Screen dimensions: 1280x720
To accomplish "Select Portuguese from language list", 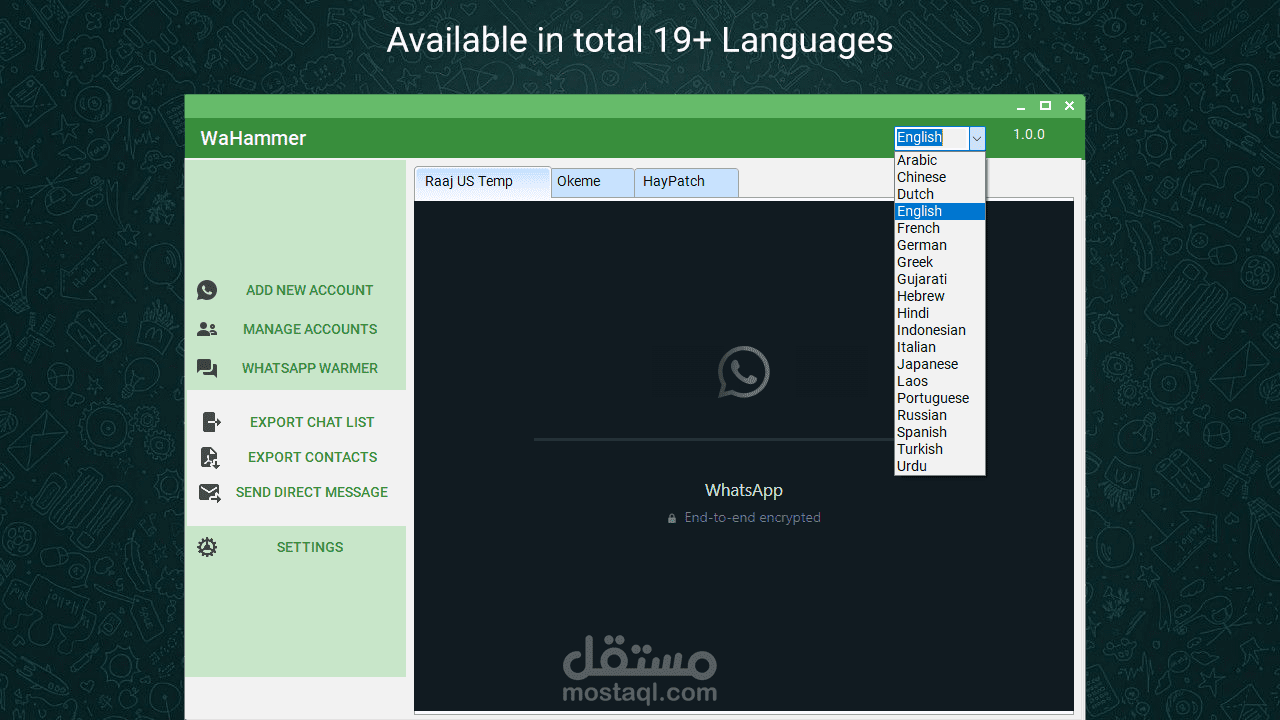I will click(940, 398).
